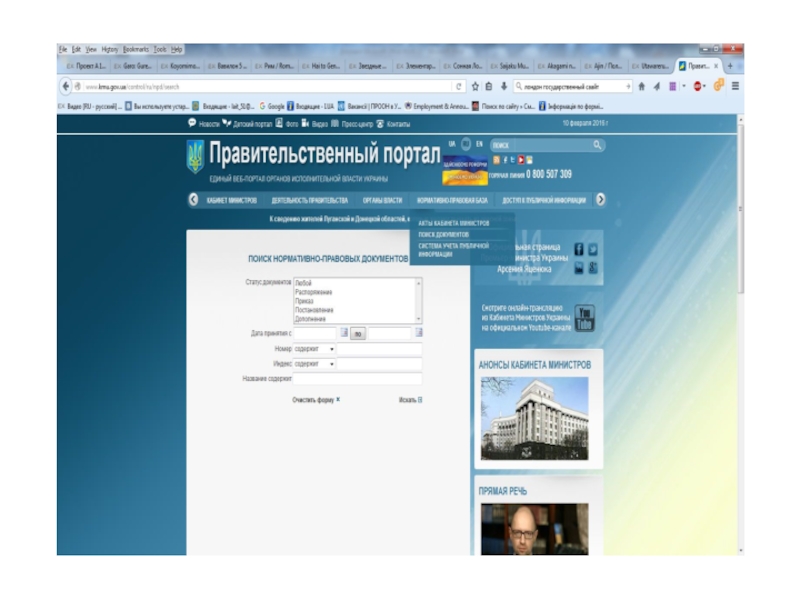
Task: Select 'Постановление' in status list
Action: 314,310
